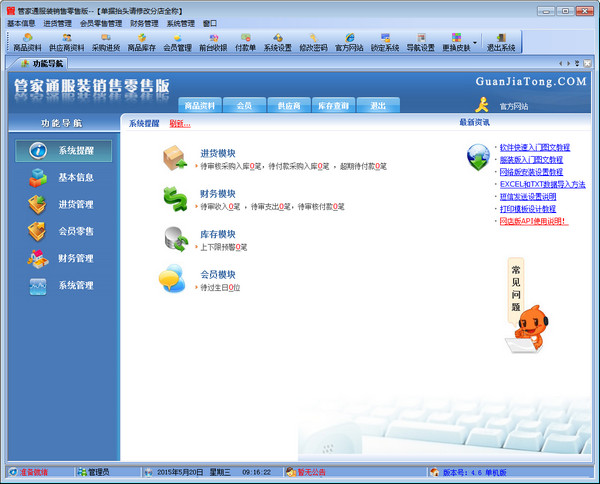The height and width of the screenshot is (484, 600).
Task: Click the 修改密码 toolbar icon
Action: click(x=313, y=42)
